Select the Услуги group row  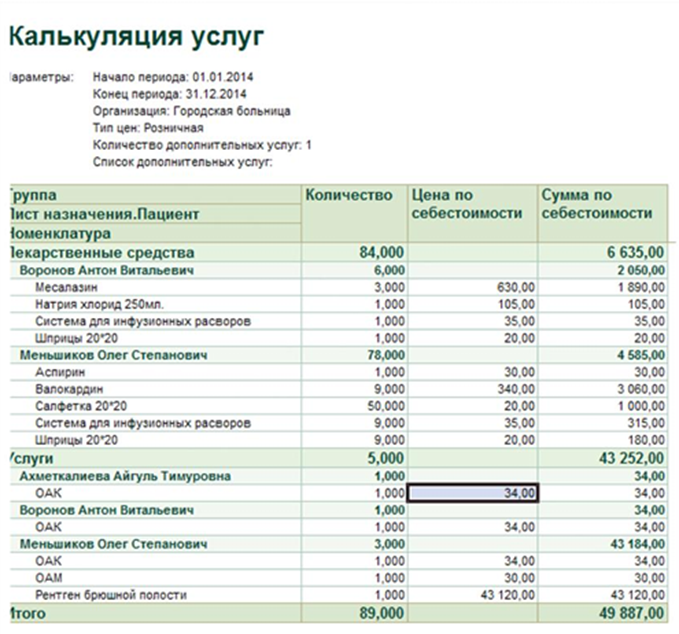point(339,458)
